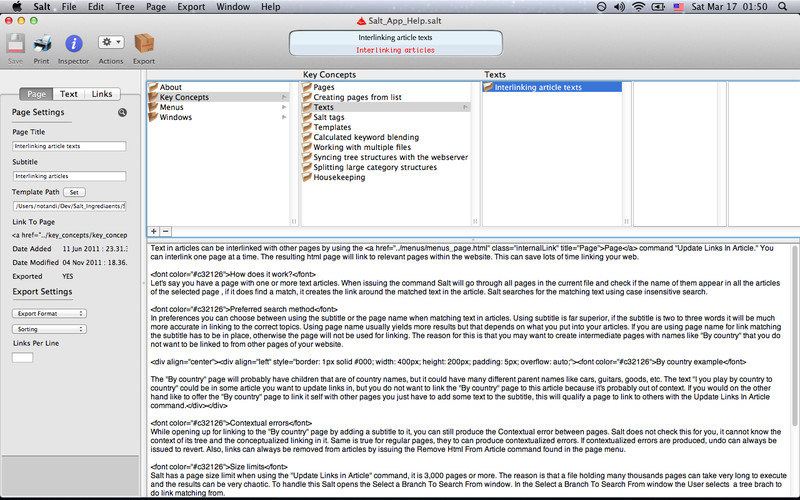This screenshot has height=500, width=800.
Task: Open the Actions gear dropdown
Action: coord(111,42)
